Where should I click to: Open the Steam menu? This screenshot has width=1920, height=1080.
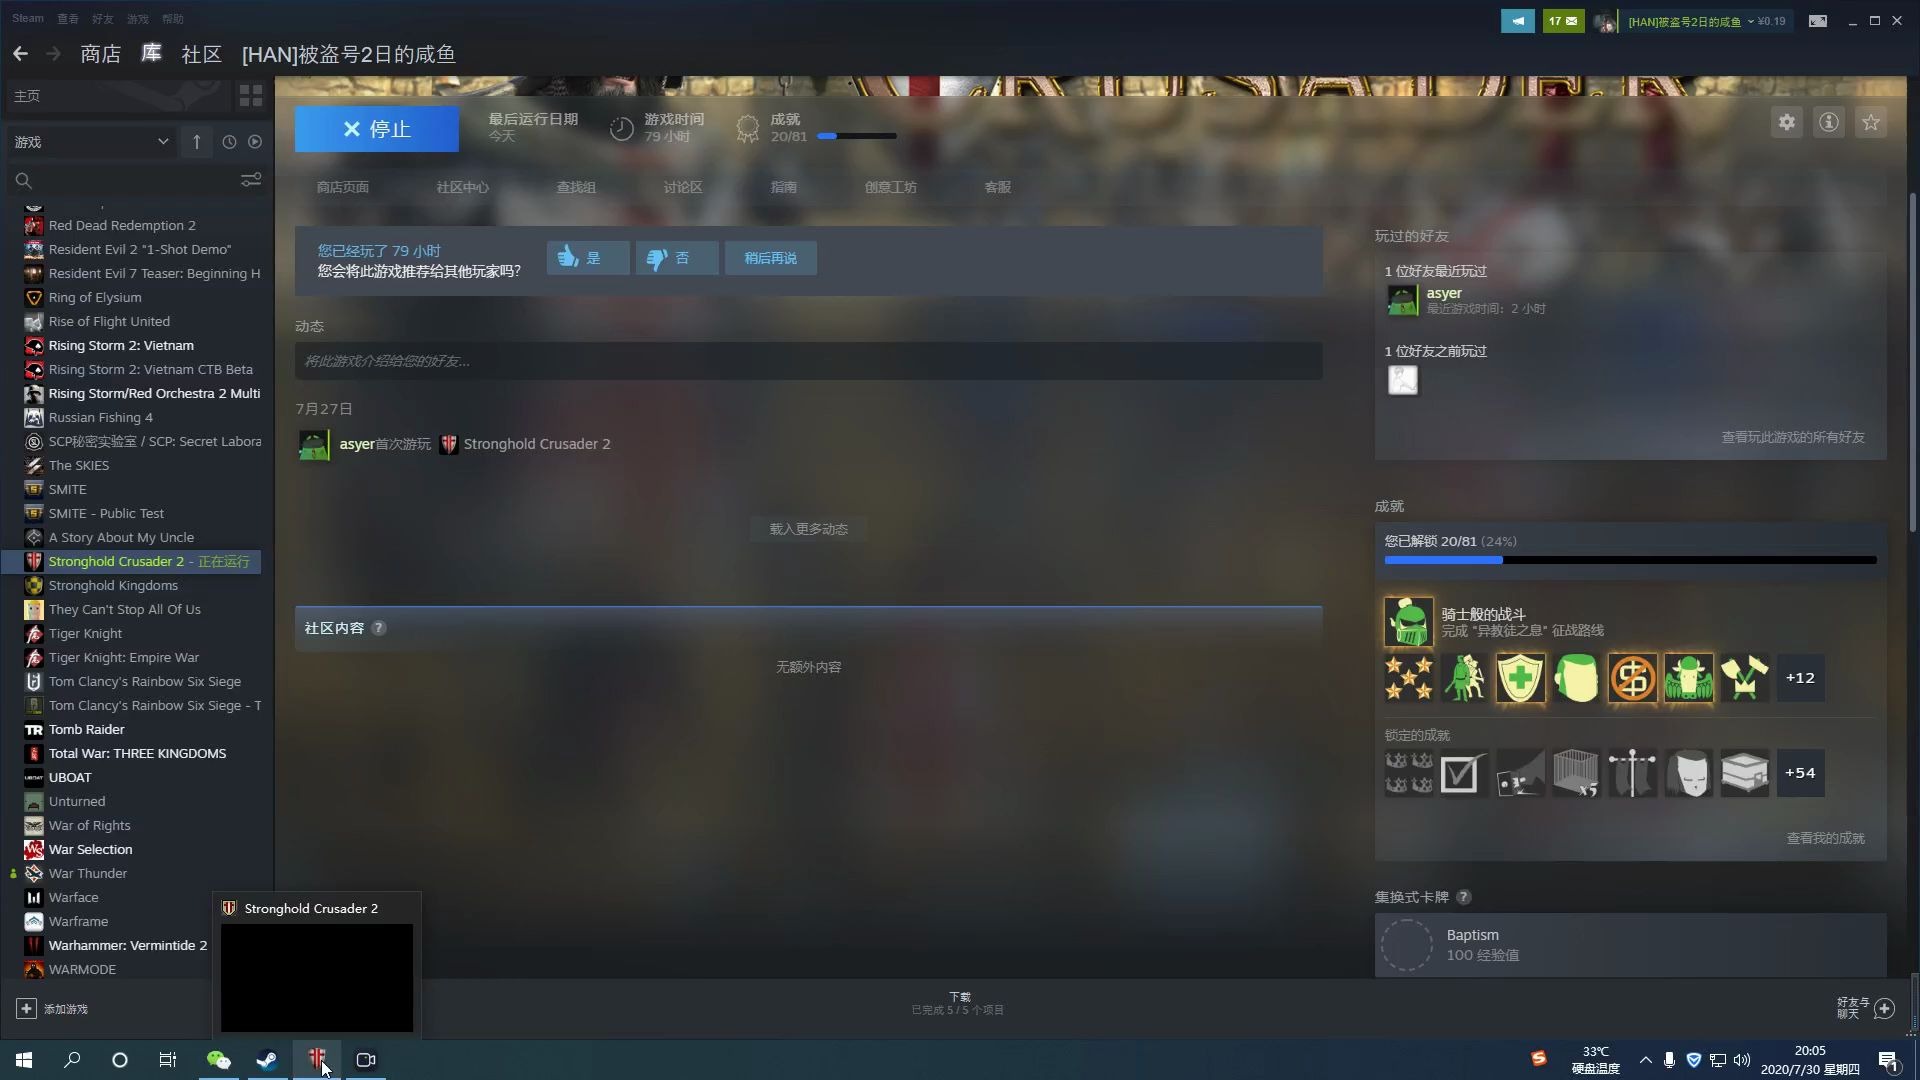[x=28, y=18]
